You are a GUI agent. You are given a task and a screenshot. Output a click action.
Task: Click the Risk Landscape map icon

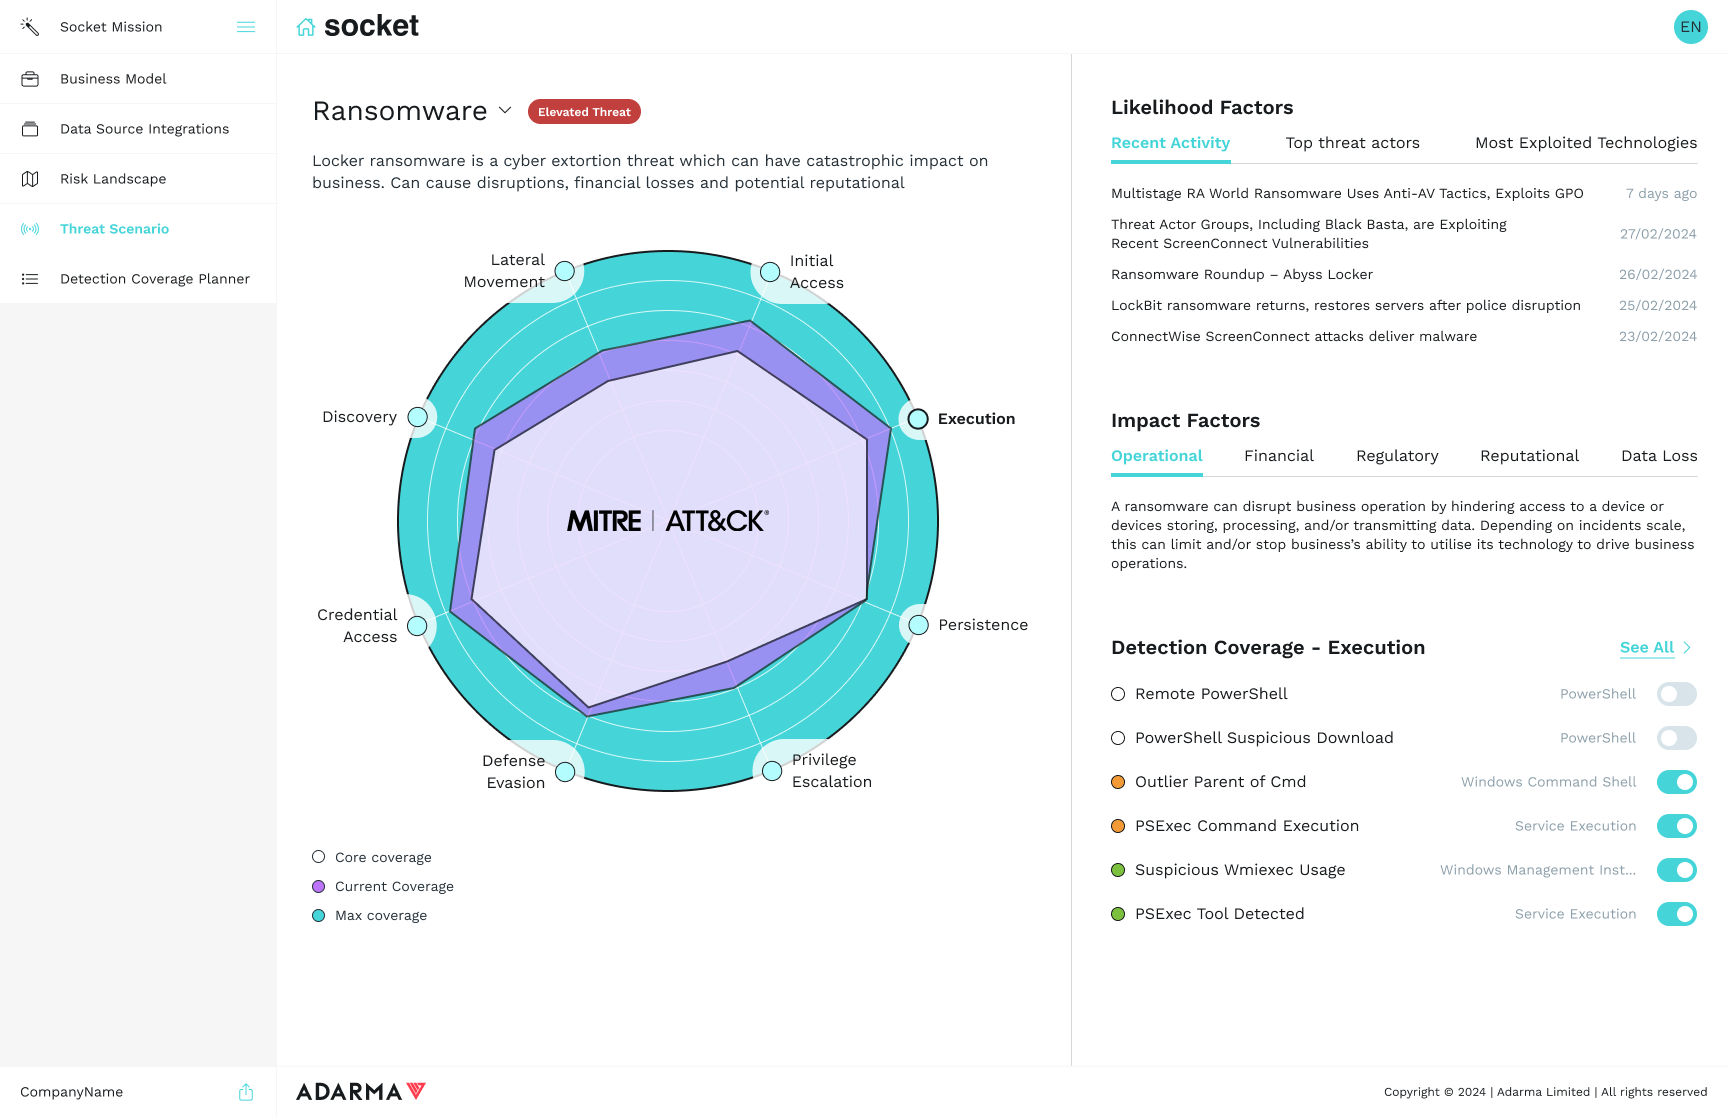[x=30, y=179]
